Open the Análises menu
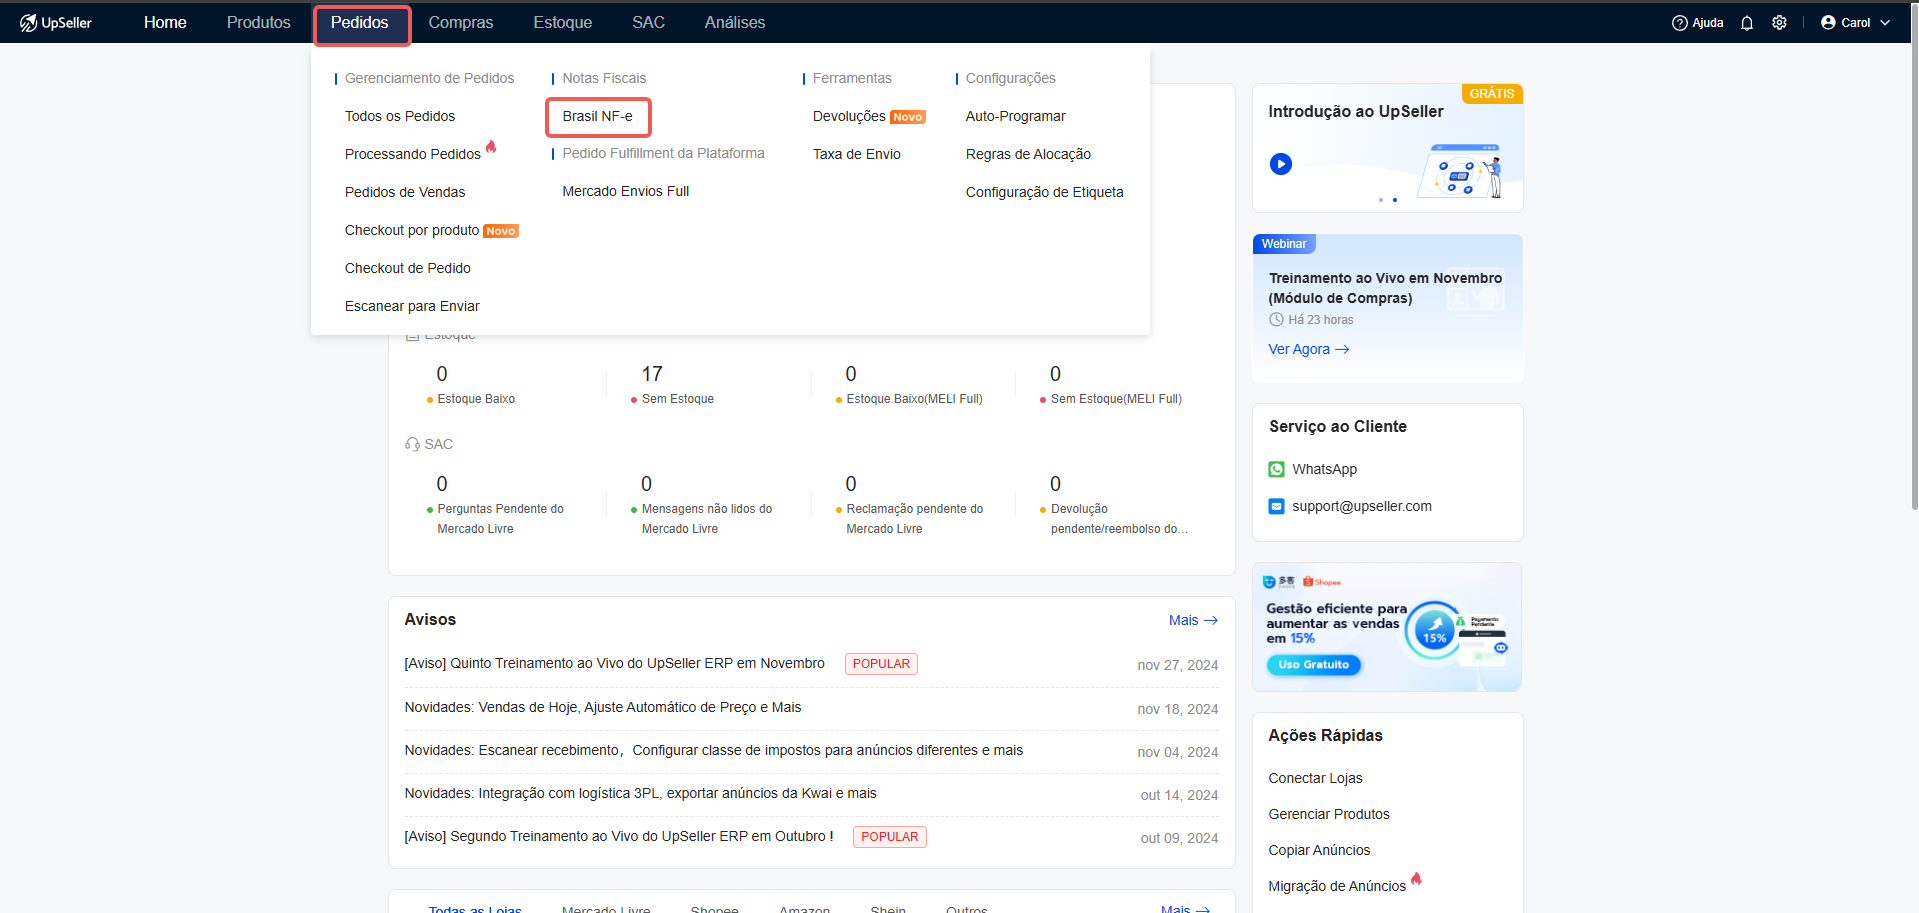 click(x=735, y=22)
